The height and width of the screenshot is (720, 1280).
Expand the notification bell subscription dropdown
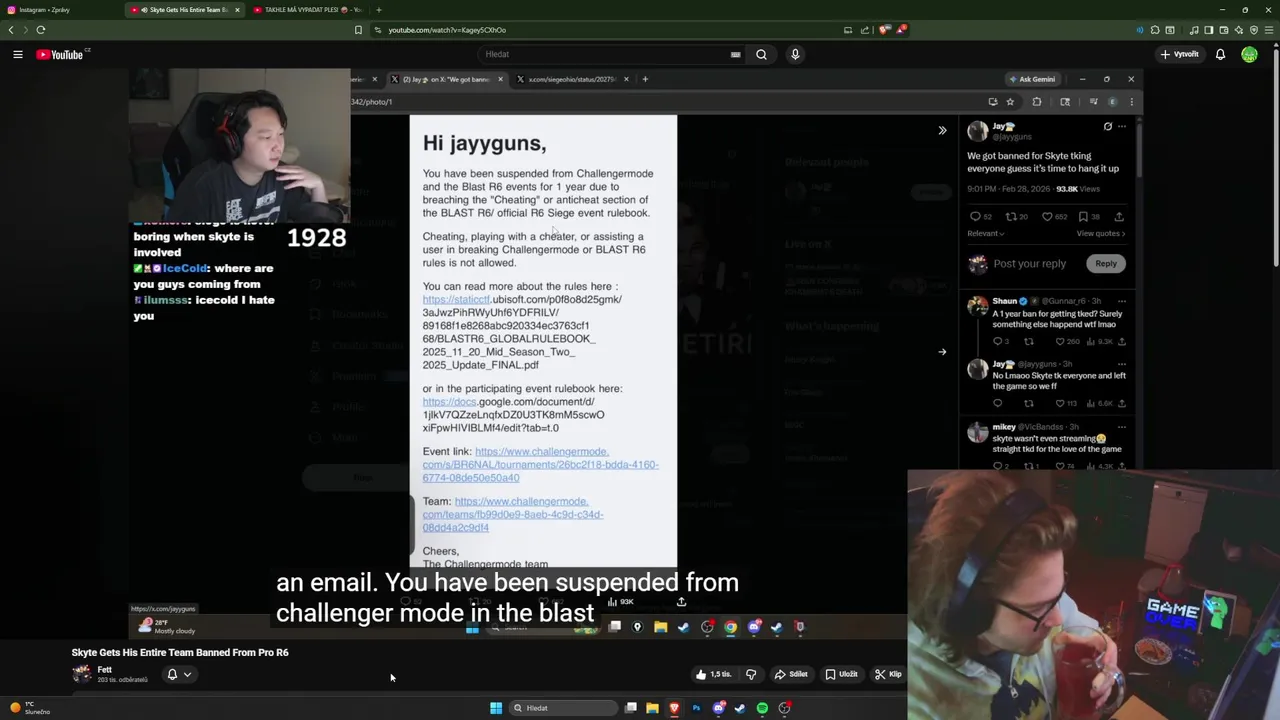[179, 674]
